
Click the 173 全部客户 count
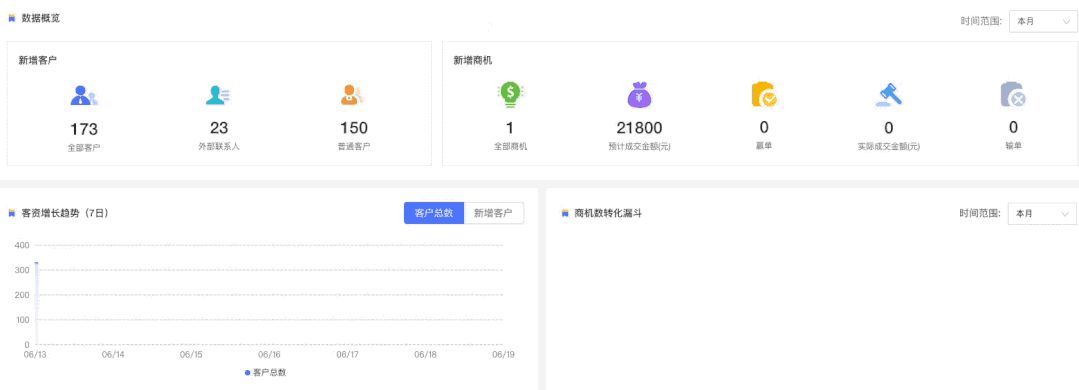coord(84,129)
